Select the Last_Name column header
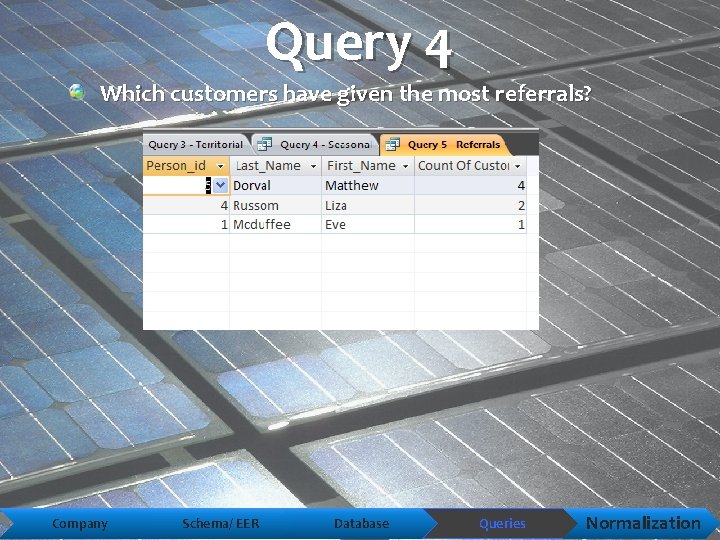This screenshot has height=540, width=720. click(x=276, y=166)
